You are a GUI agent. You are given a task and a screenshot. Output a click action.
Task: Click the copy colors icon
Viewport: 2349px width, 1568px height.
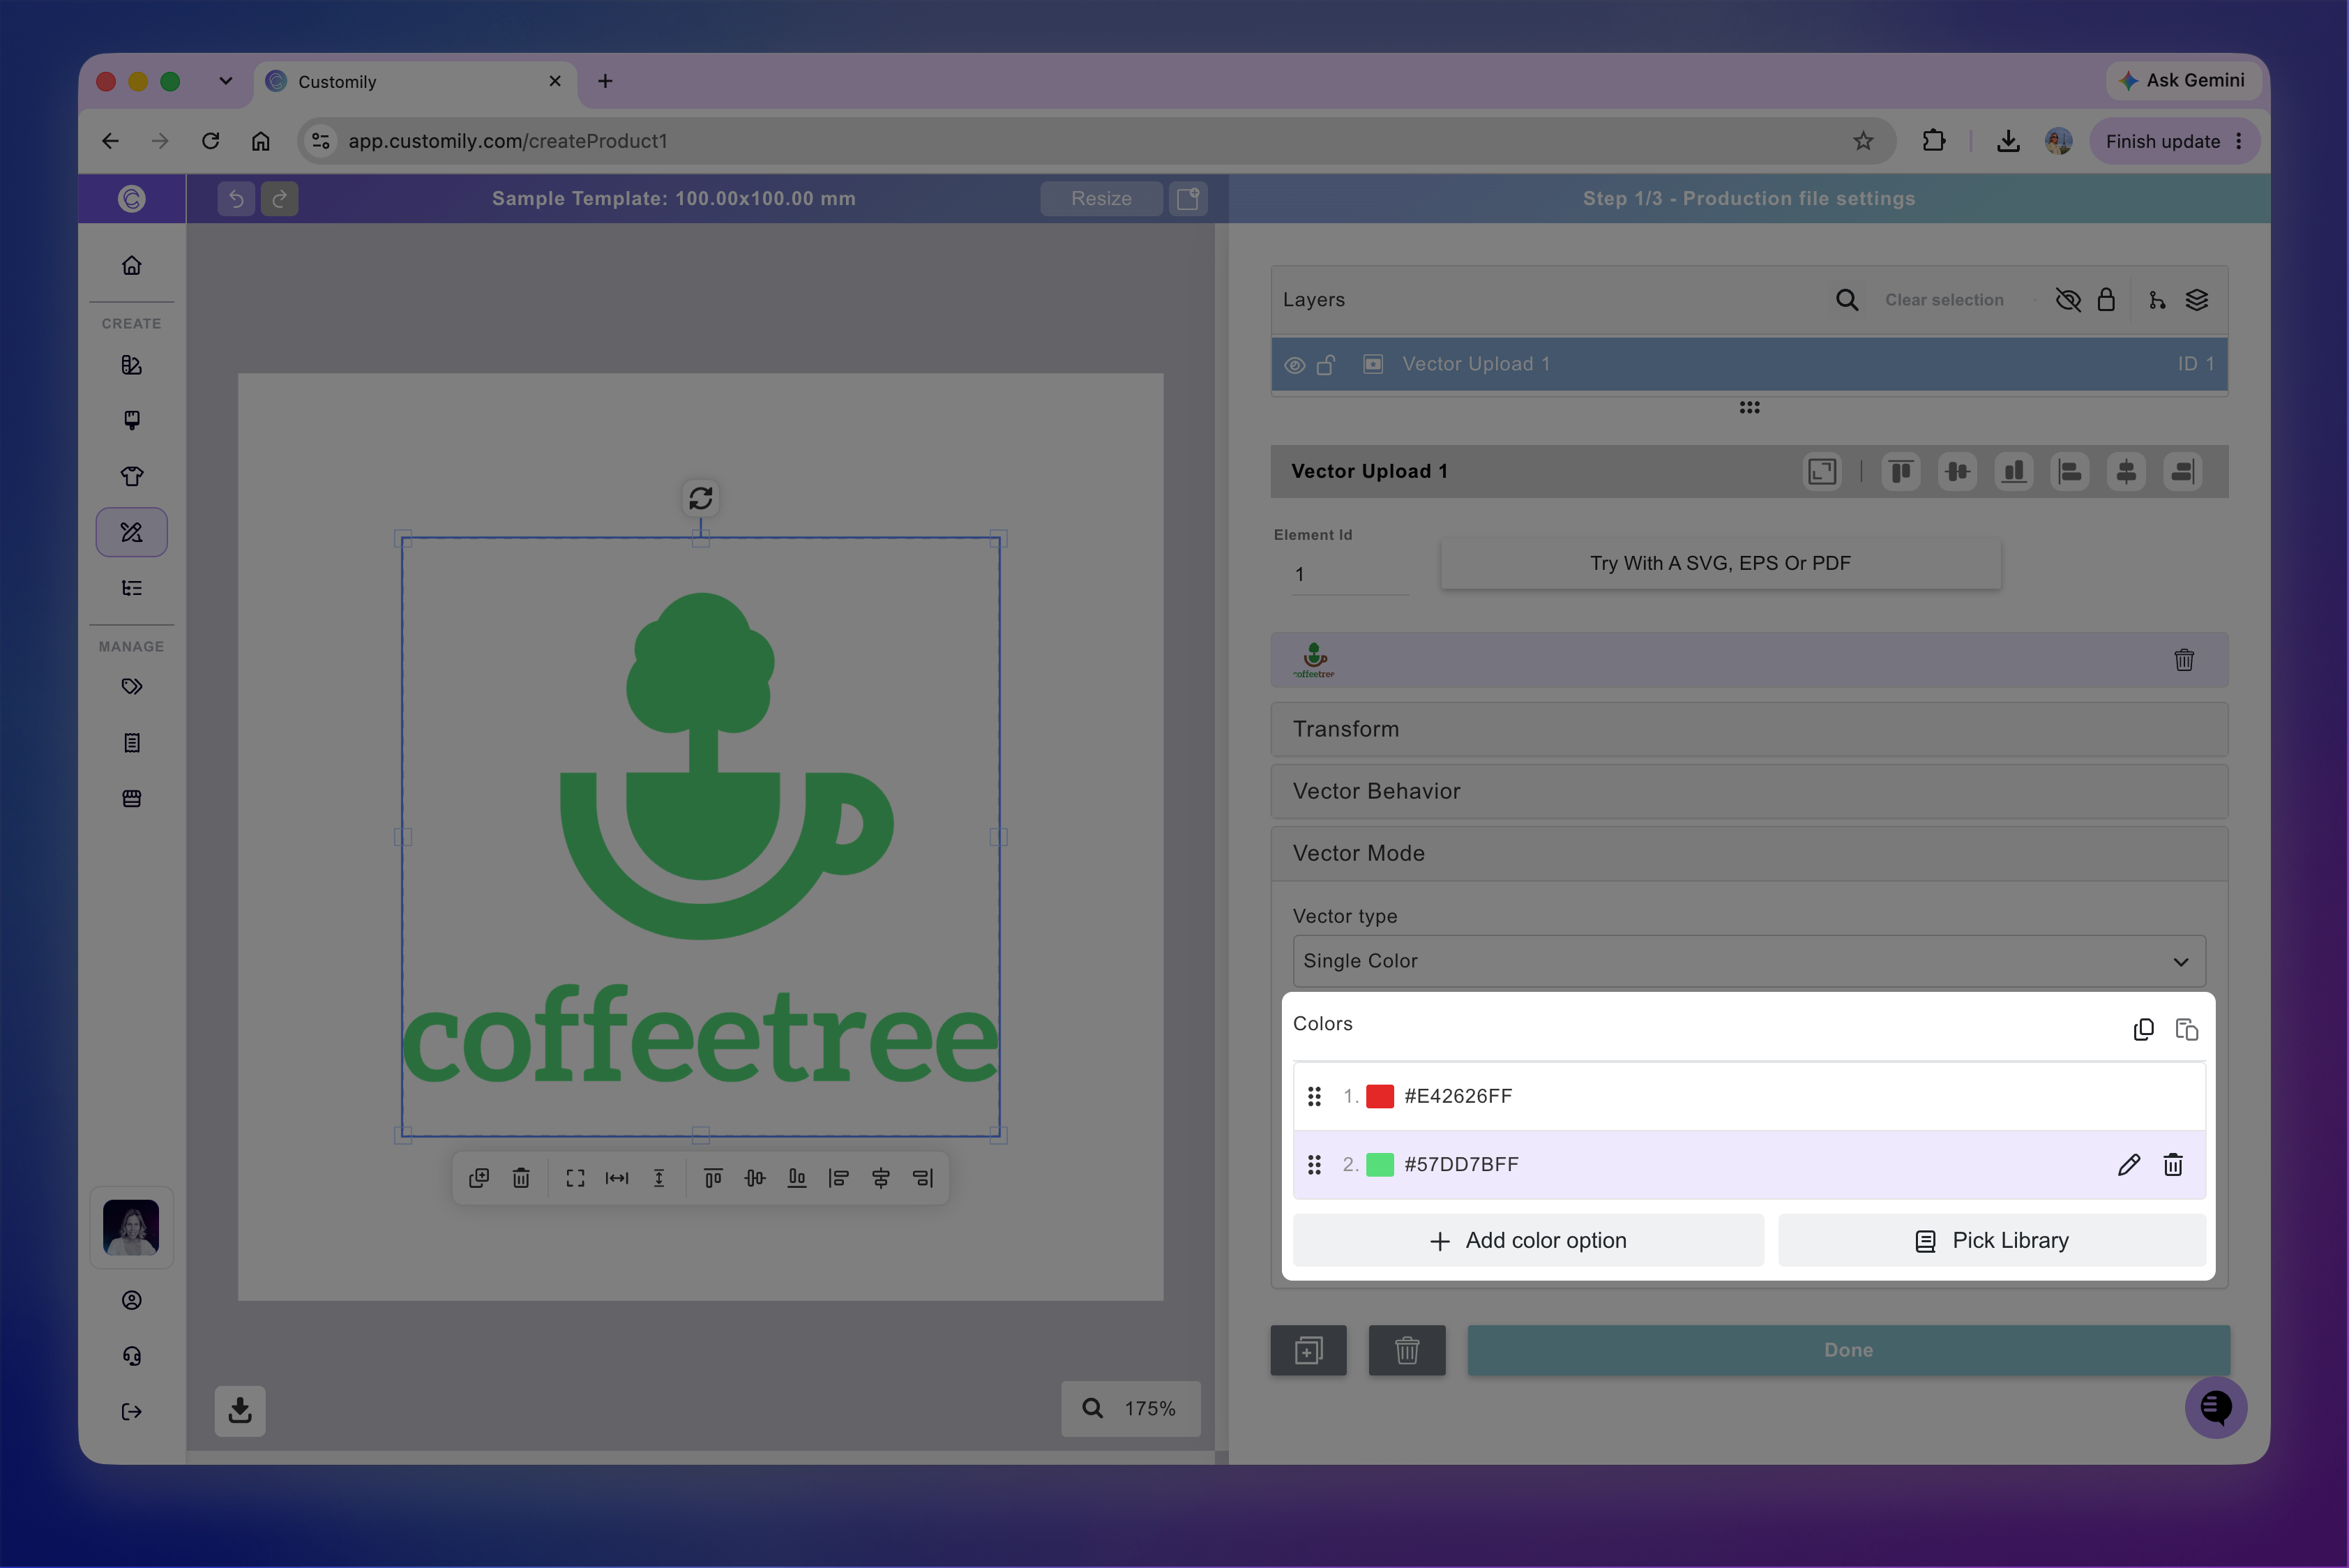(x=2143, y=1029)
